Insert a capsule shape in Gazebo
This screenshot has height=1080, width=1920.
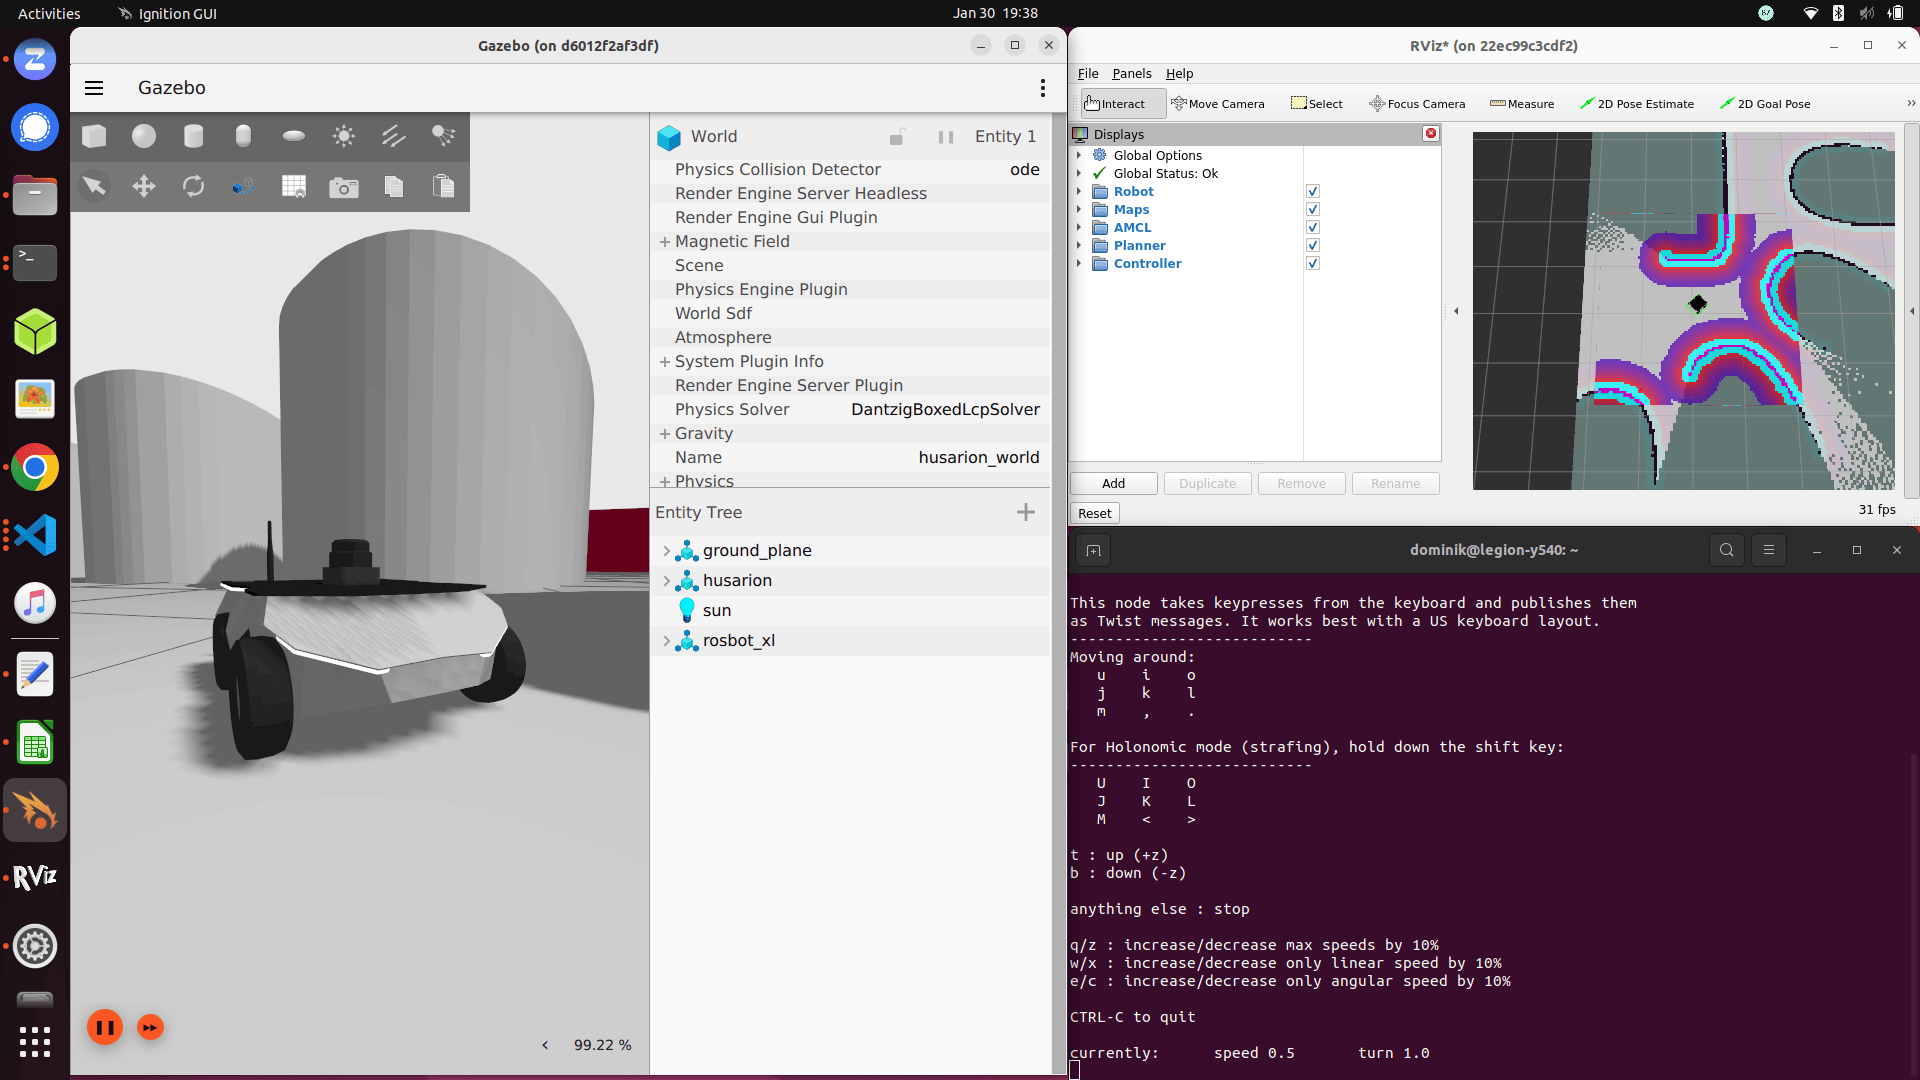click(243, 136)
